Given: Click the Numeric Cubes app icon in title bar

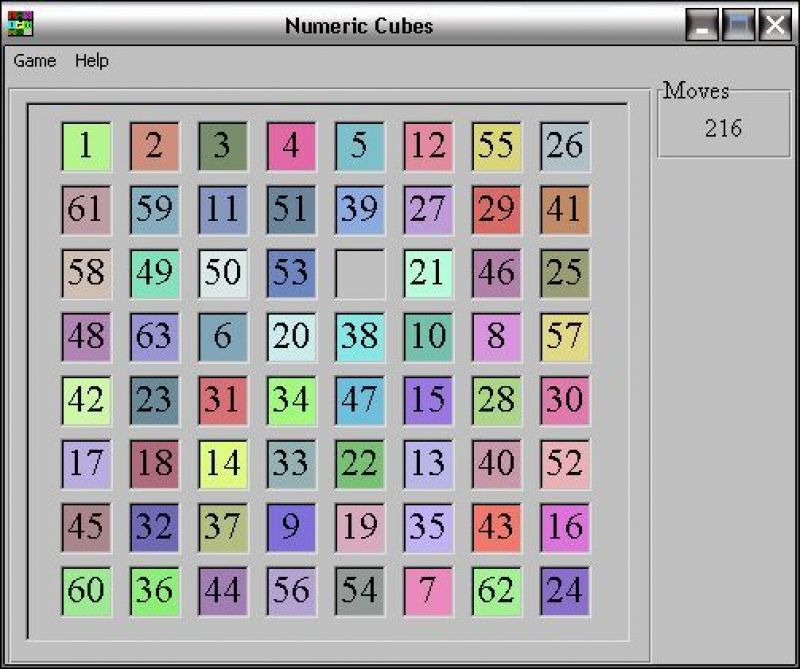Looking at the screenshot, I should (x=20, y=24).
